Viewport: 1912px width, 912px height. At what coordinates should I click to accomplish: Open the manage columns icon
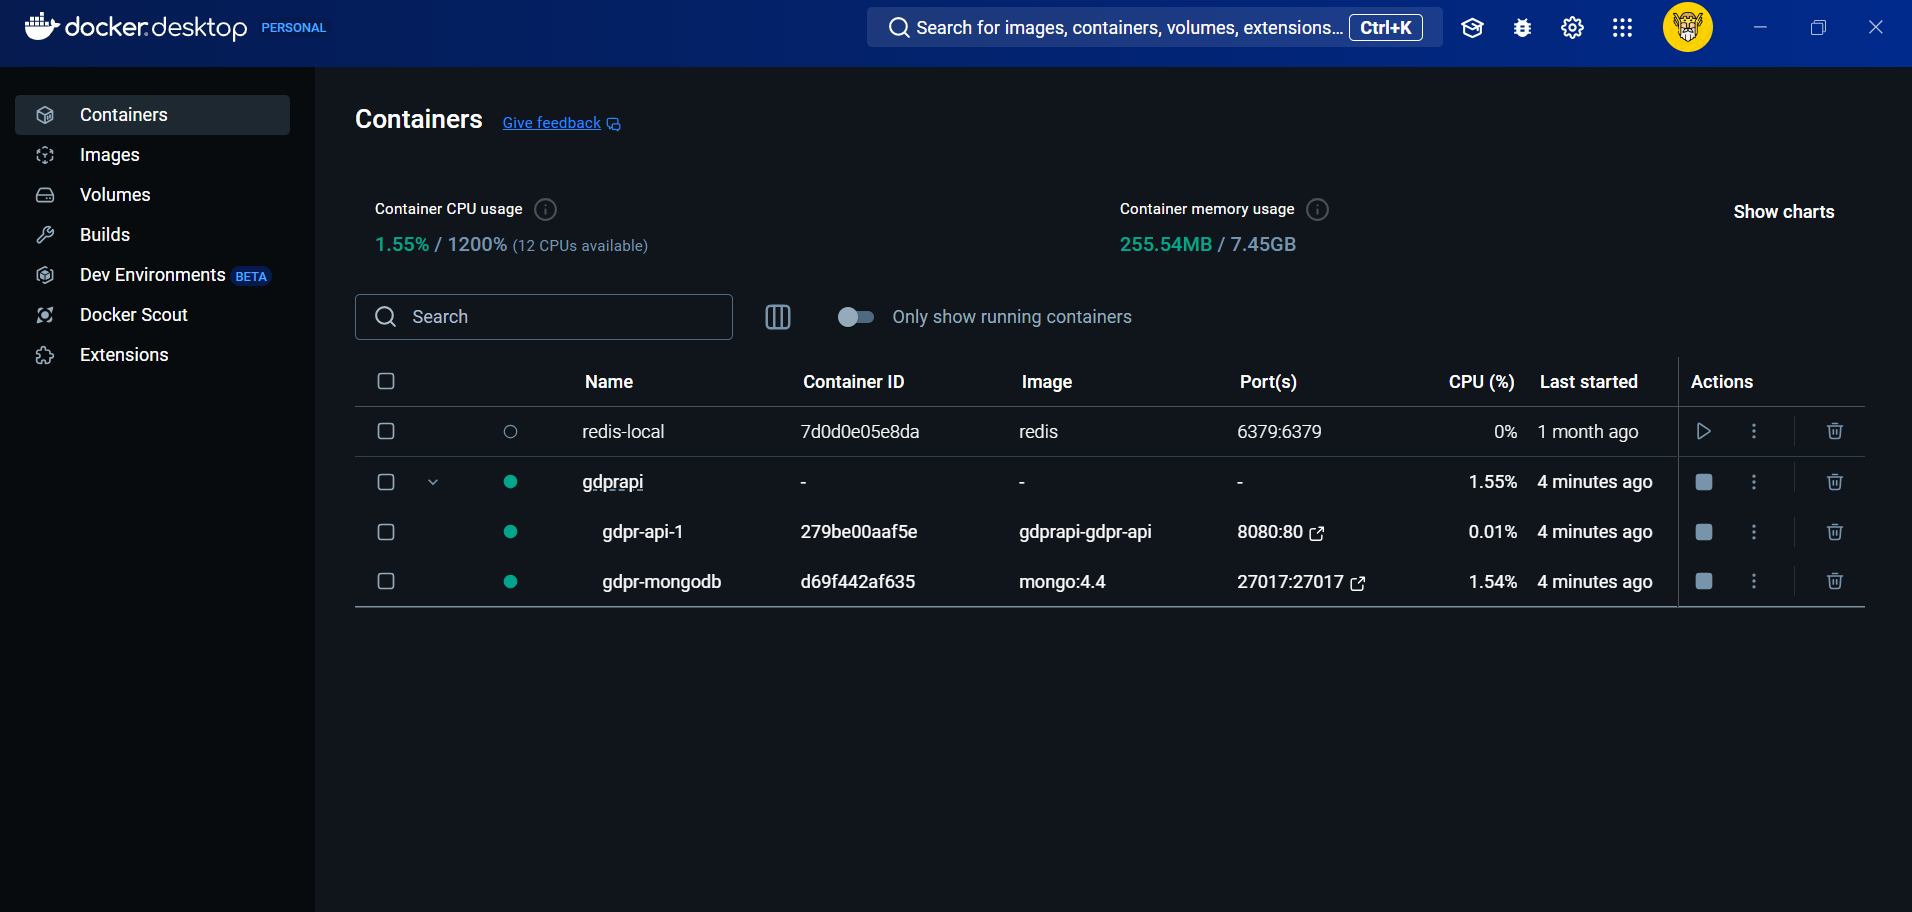[778, 317]
